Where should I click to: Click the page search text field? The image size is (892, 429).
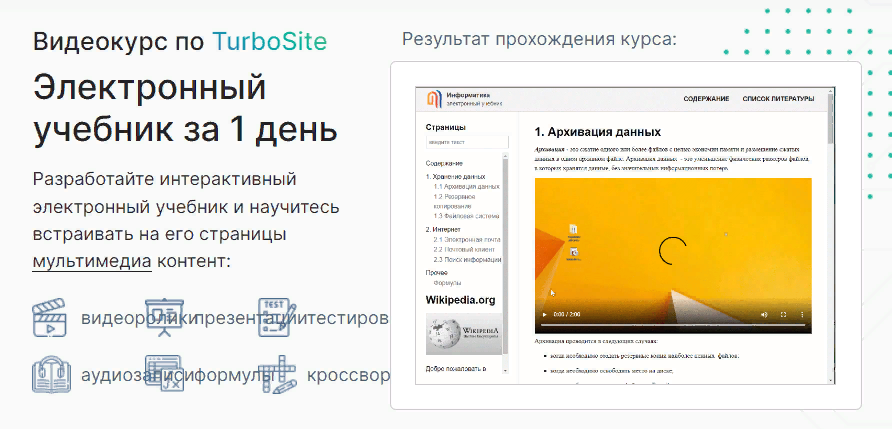(466, 143)
